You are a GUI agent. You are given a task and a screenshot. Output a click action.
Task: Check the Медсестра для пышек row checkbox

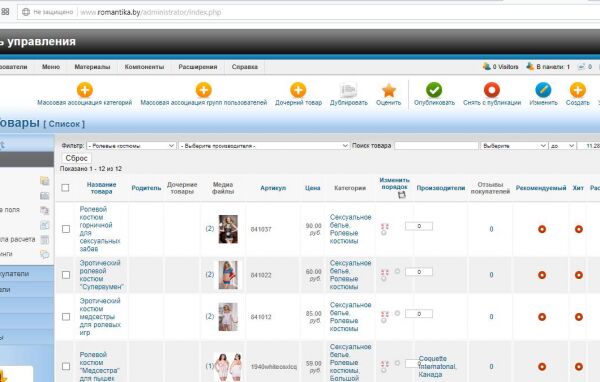click(66, 366)
